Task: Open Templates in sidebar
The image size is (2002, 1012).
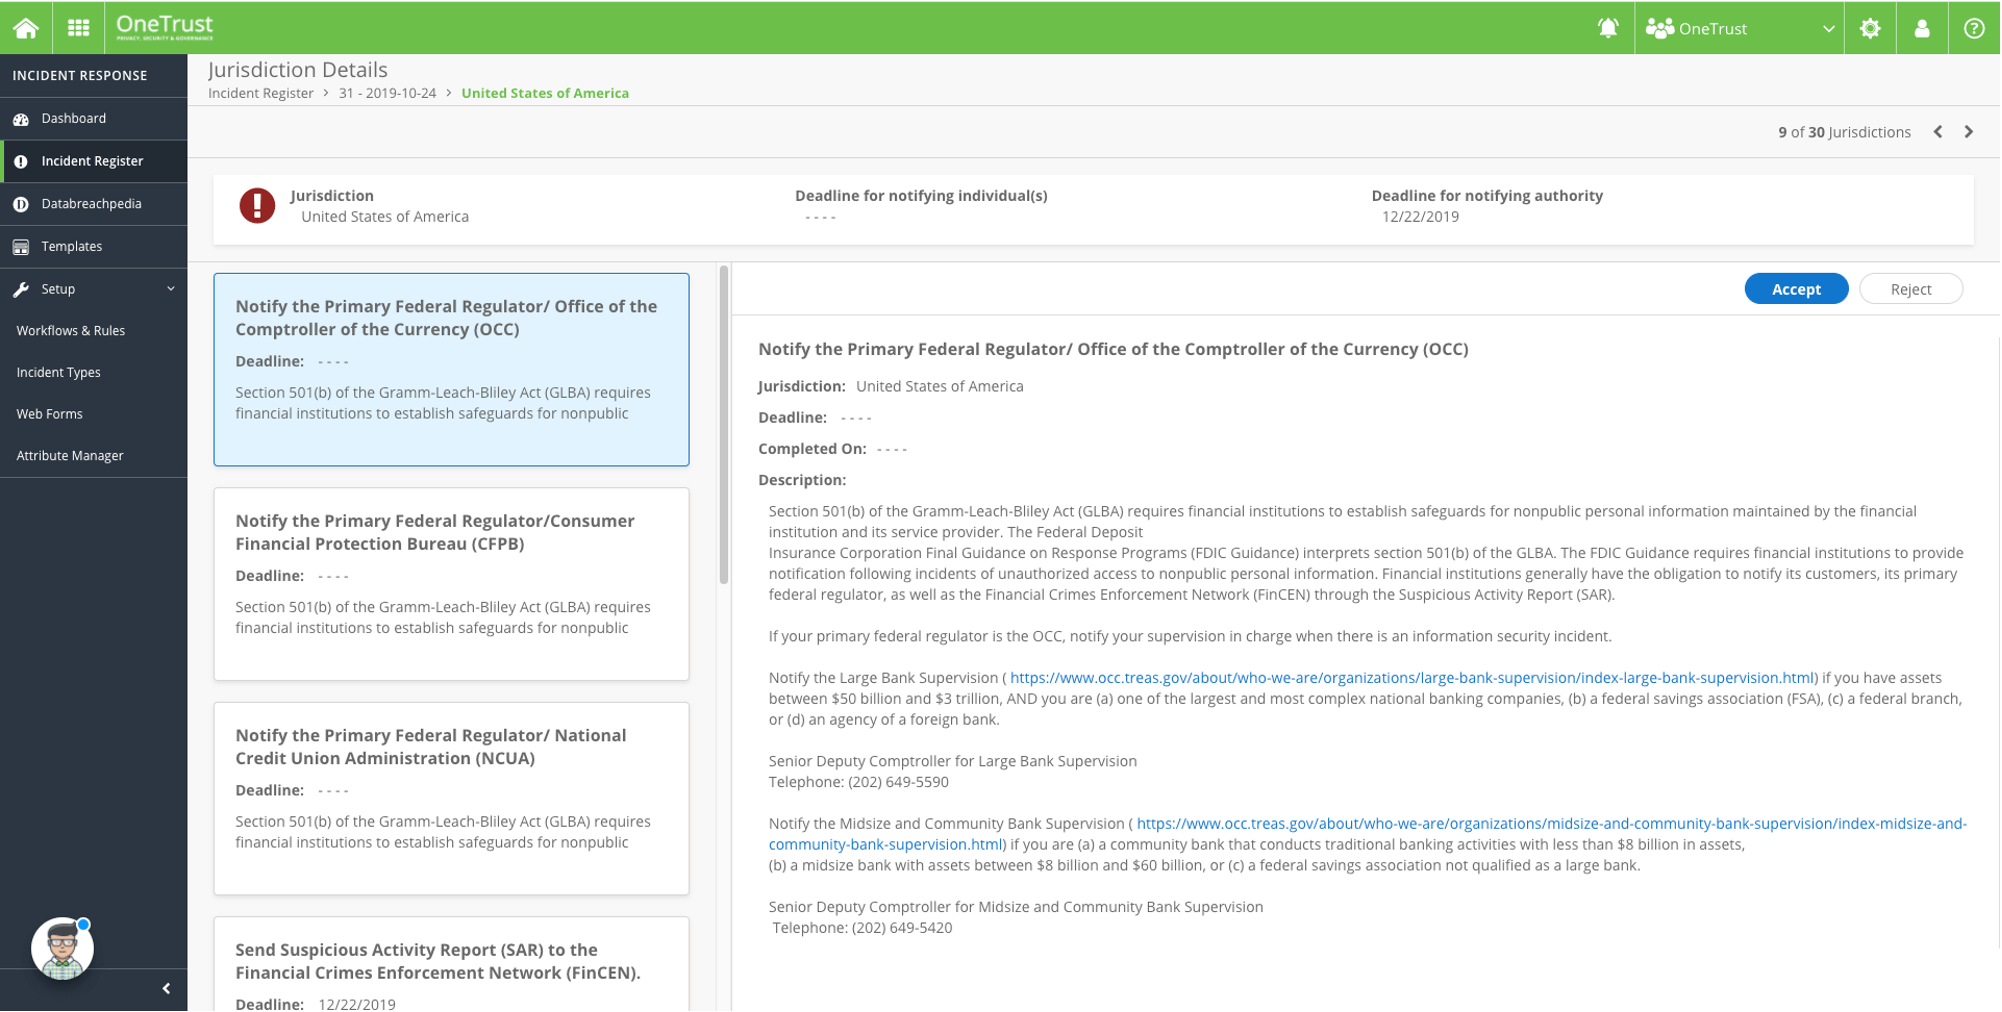Action: 94,246
